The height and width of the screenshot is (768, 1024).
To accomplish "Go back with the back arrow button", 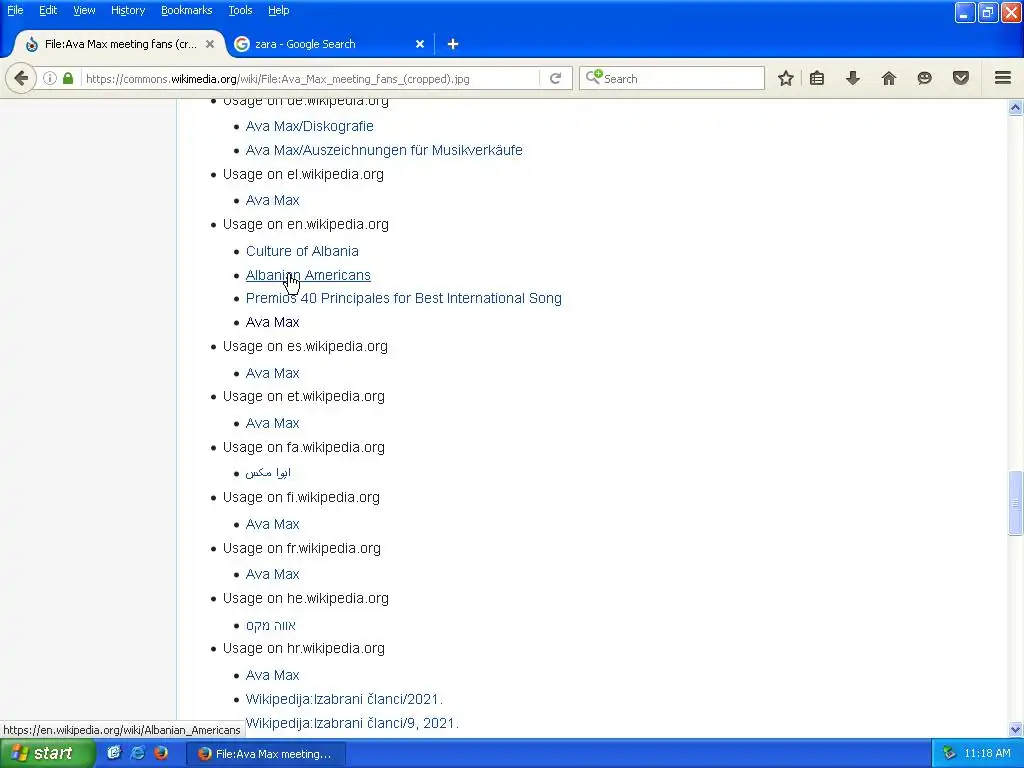I will coord(21,78).
